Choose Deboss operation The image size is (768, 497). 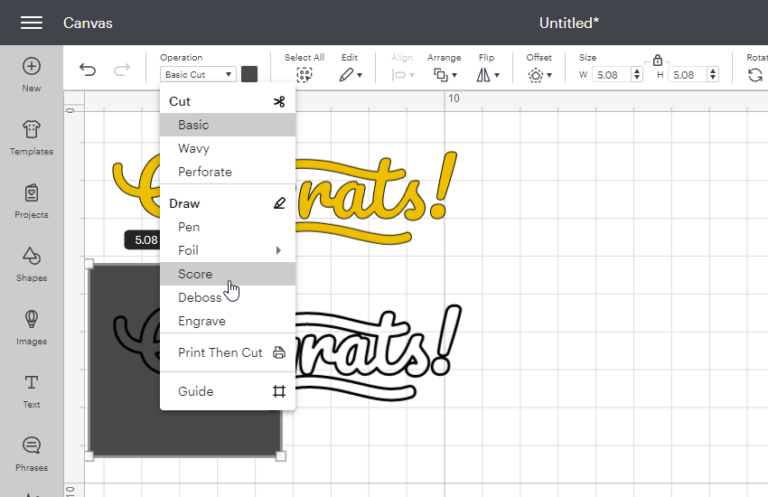tap(228, 297)
